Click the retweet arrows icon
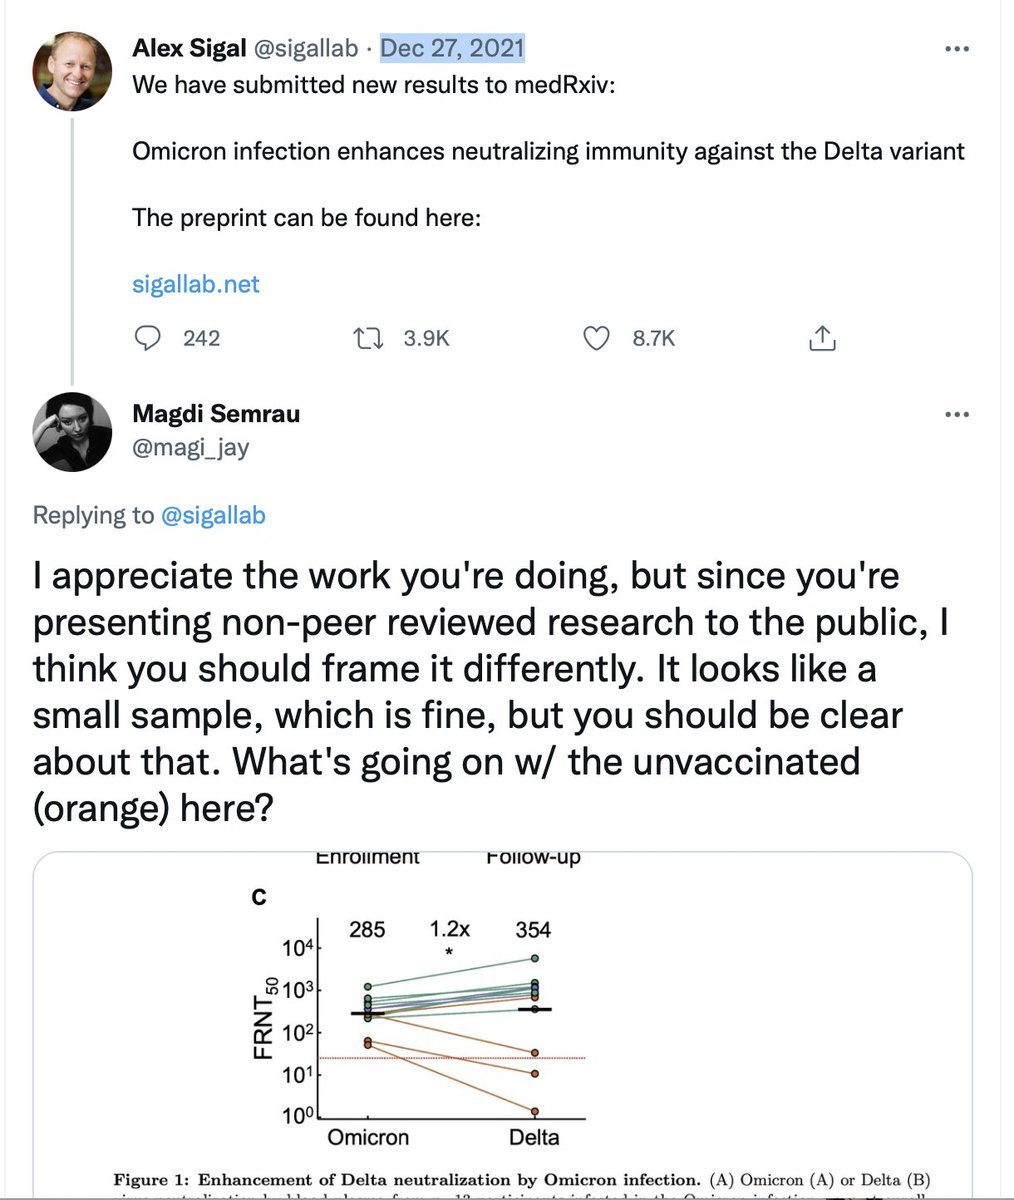1014x1200 pixels. tap(369, 339)
